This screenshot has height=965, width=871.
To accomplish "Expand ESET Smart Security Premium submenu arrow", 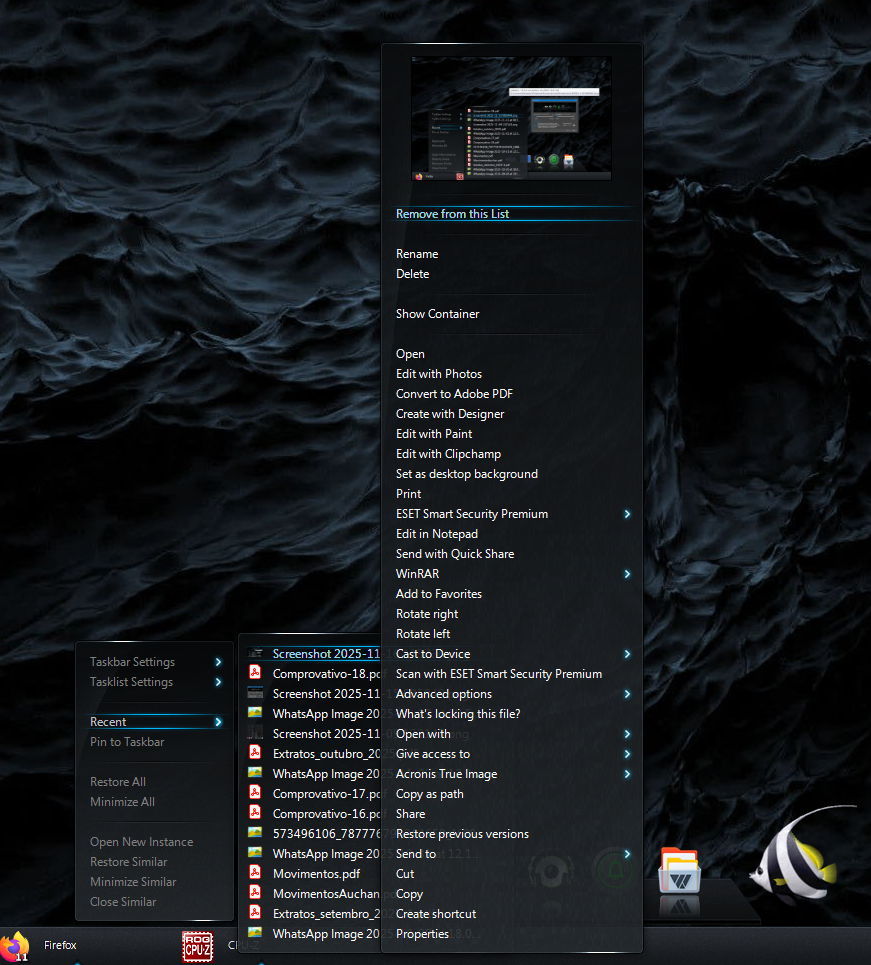I will pyautogui.click(x=627, y=514).
